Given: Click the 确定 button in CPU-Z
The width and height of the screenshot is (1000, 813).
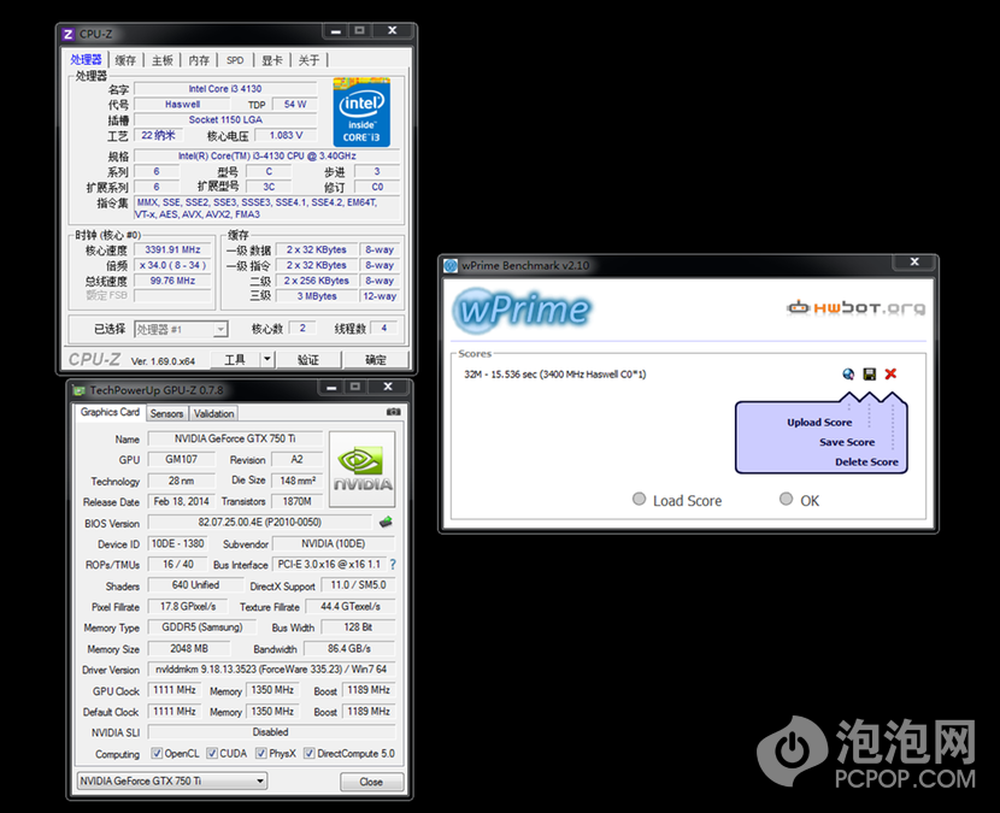Looking at the screenshot, I should [376, 360].
